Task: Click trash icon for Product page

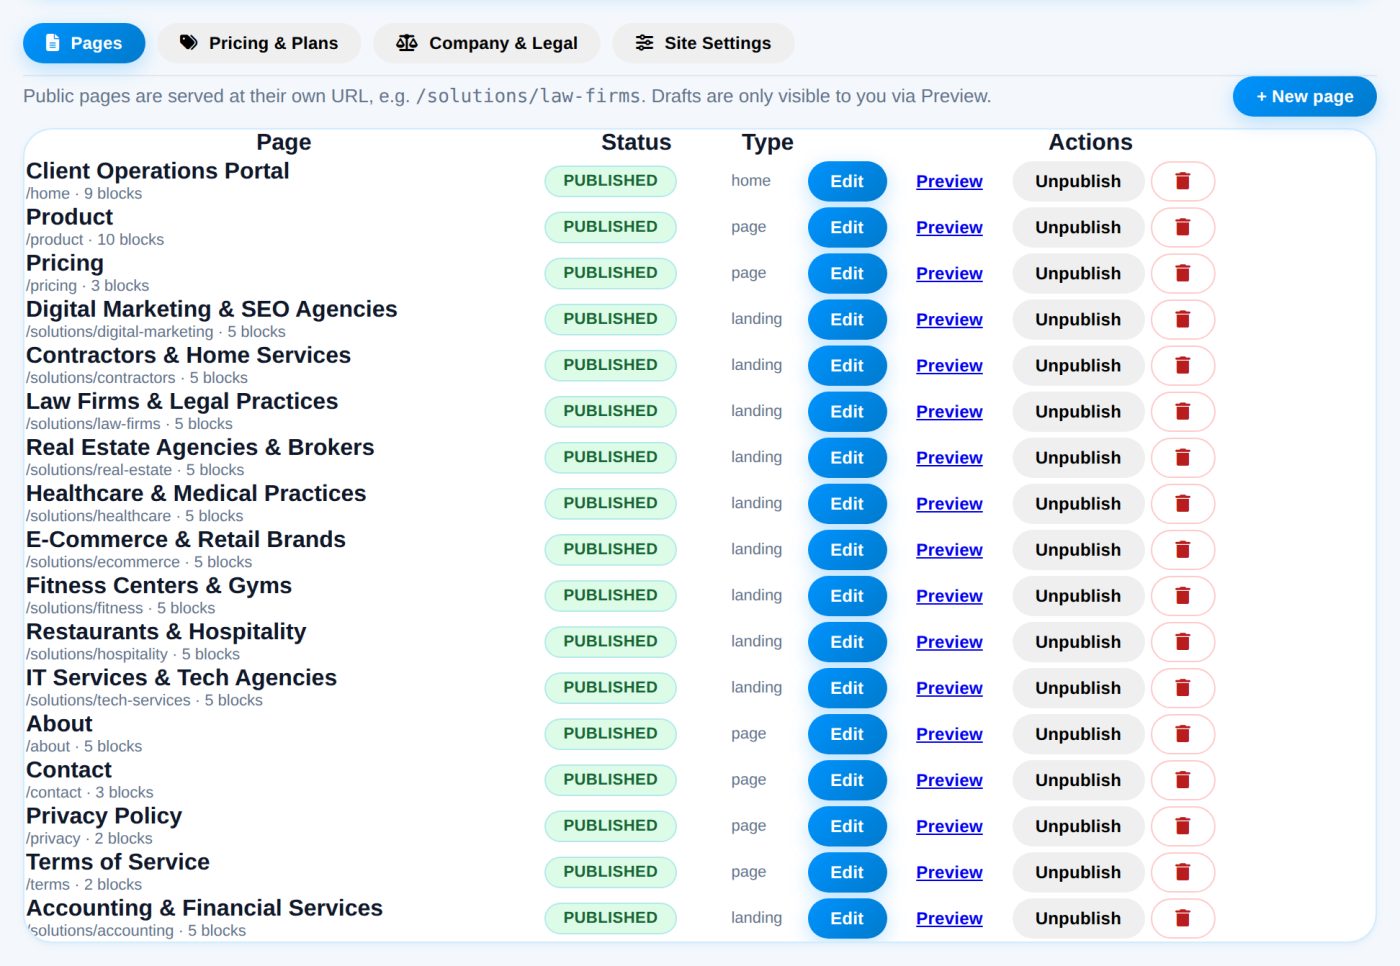Action: 1182,227
